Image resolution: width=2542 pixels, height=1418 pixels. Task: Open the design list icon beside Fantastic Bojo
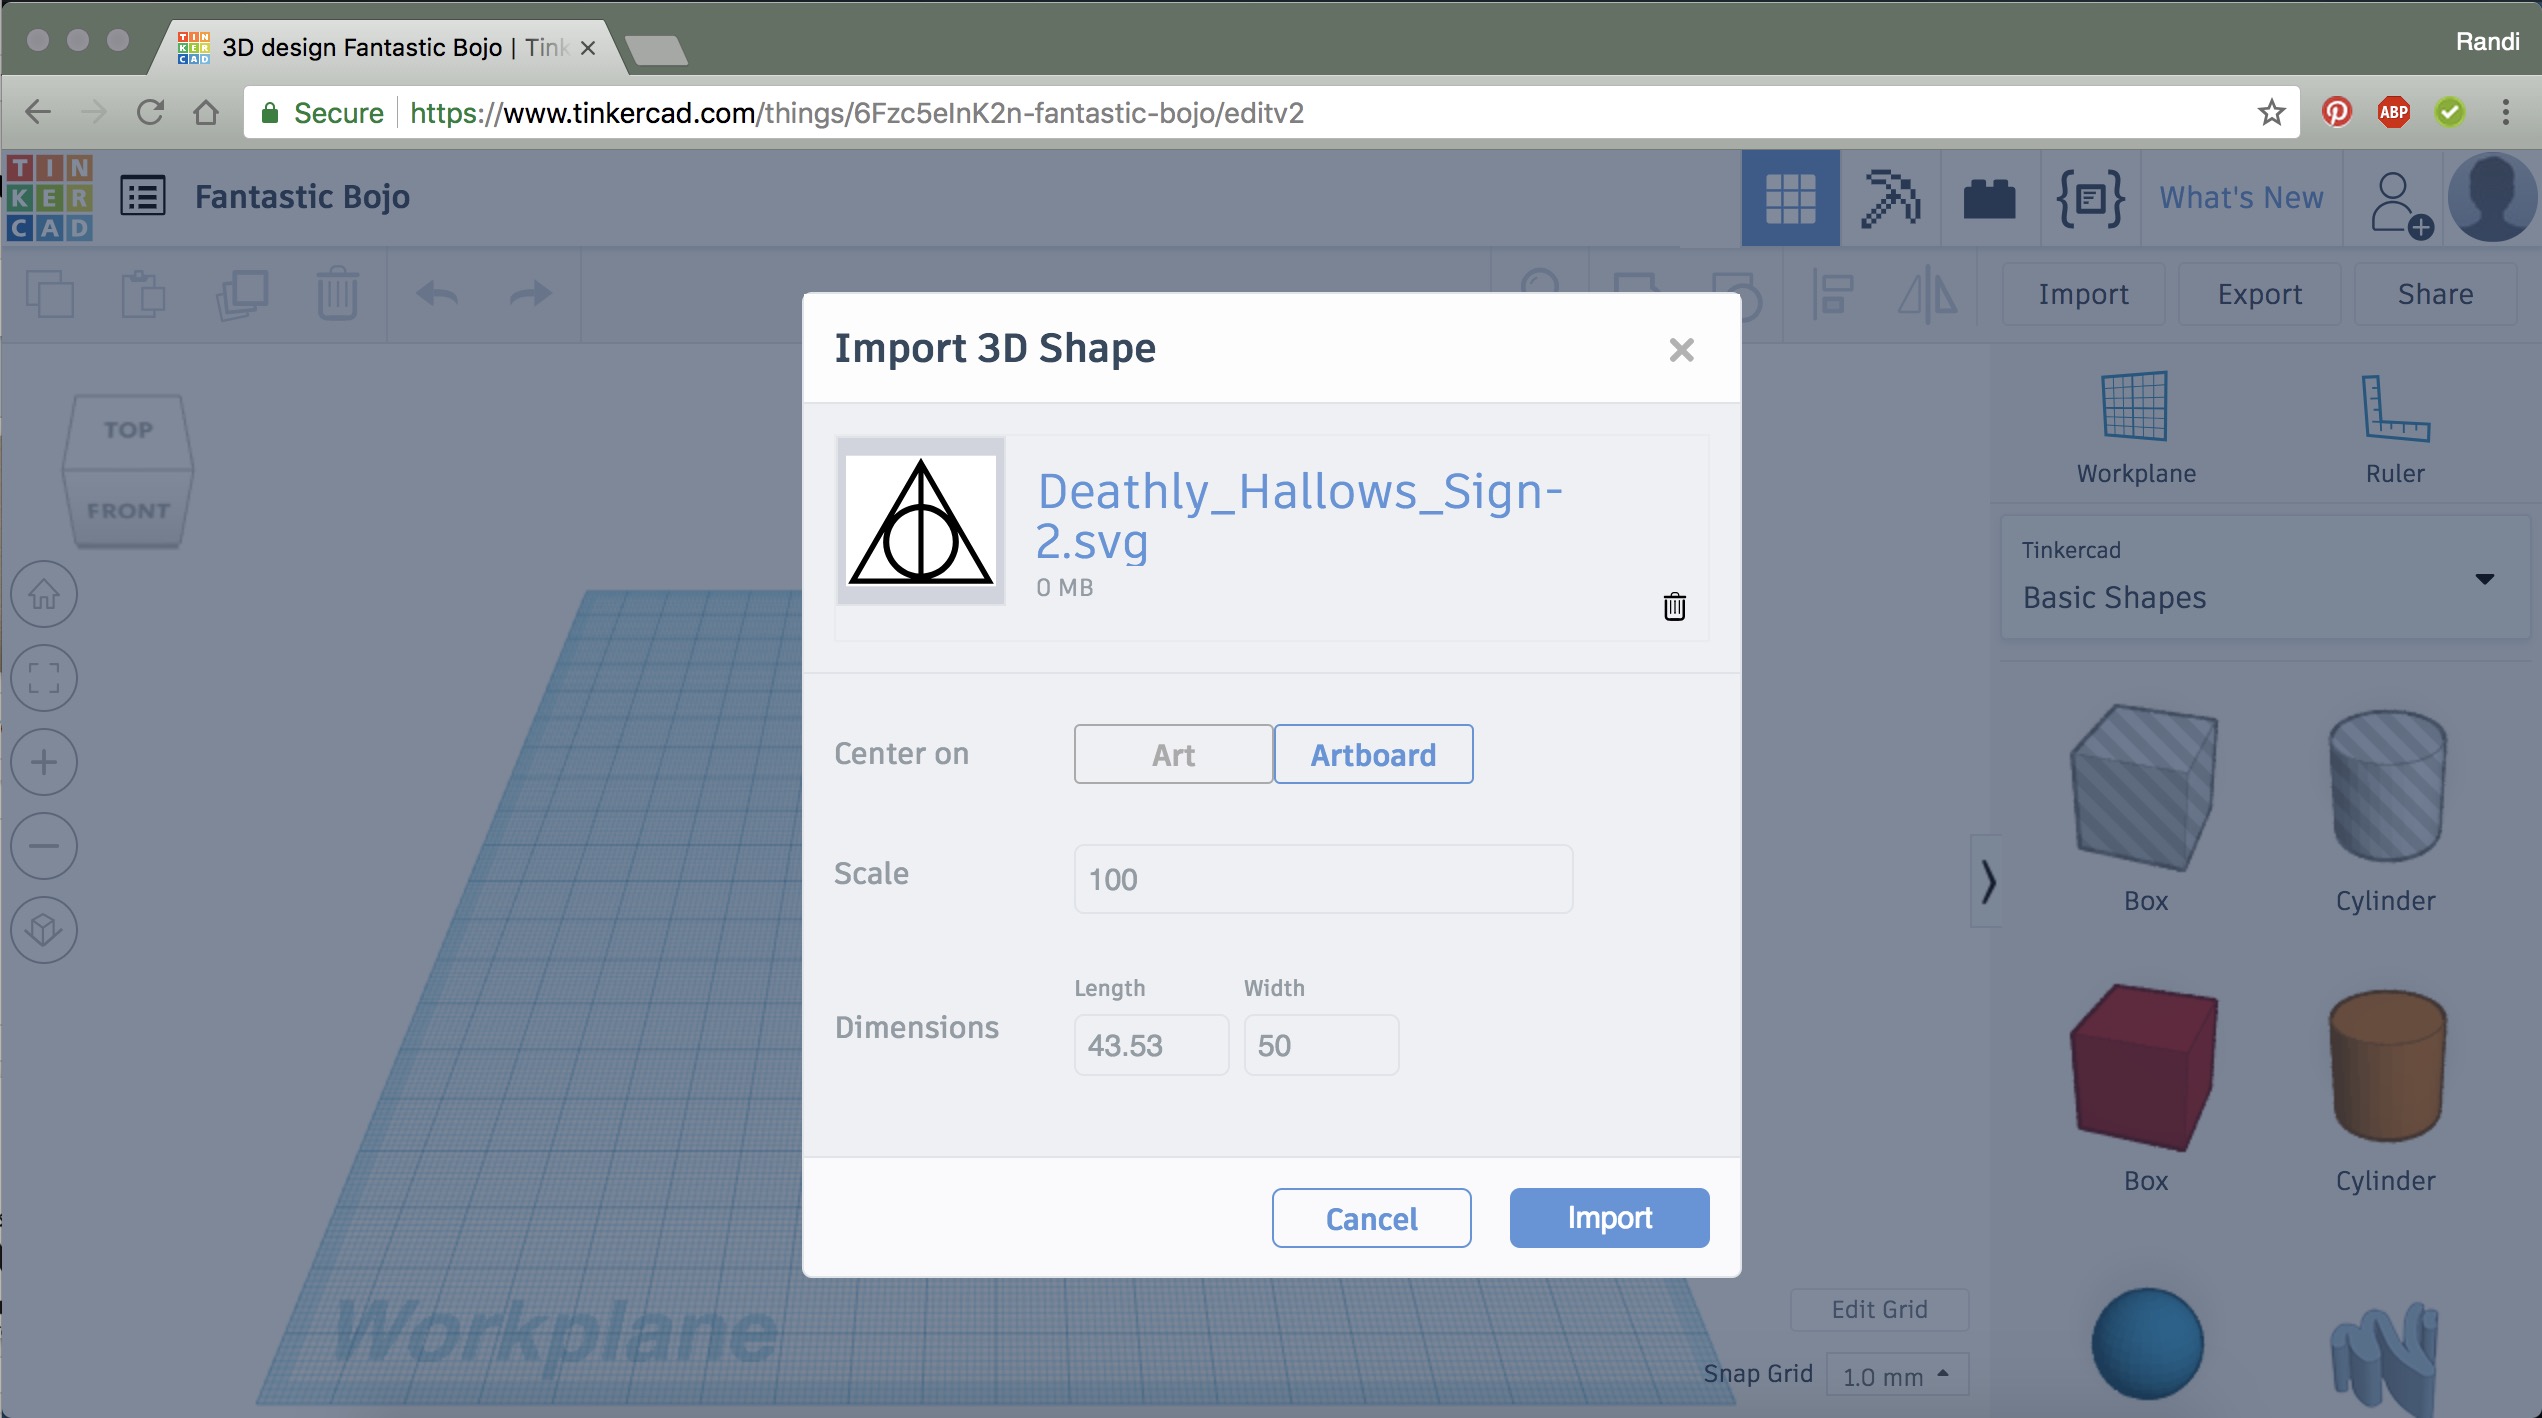[143, 196]
